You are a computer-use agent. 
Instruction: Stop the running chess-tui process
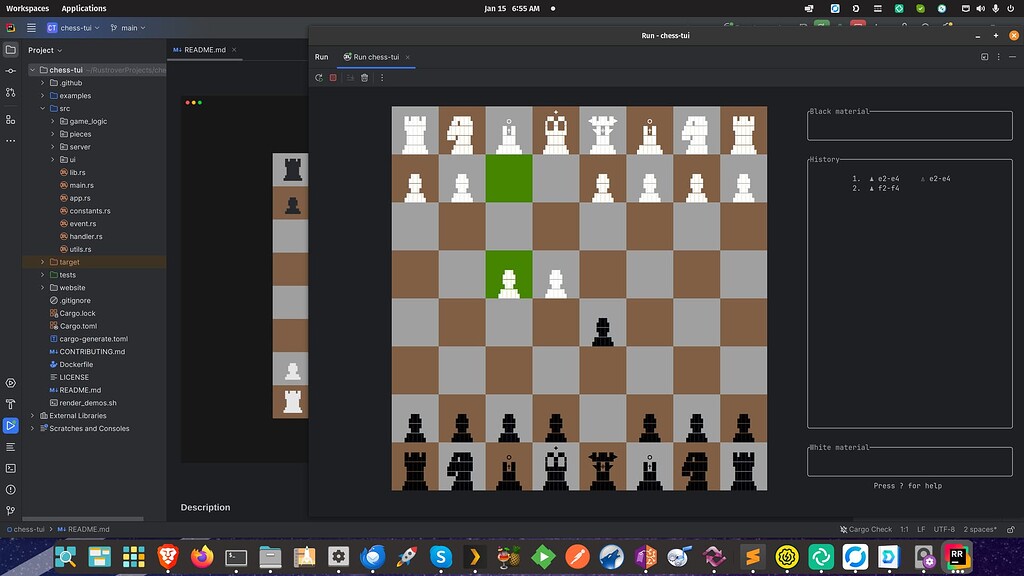coord(333,77)
